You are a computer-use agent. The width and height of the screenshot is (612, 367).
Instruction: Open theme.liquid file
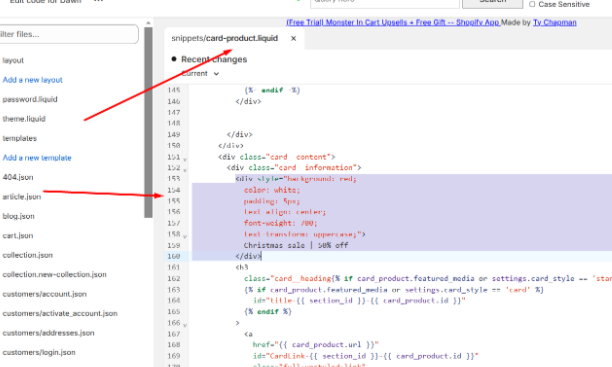click(24, 119)
